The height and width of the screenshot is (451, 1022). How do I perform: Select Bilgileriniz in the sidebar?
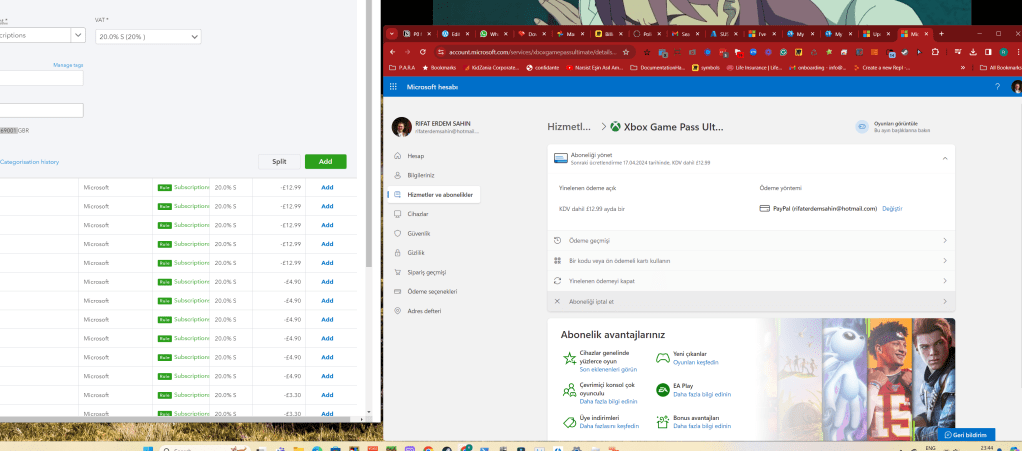click(x=420, y=175)
